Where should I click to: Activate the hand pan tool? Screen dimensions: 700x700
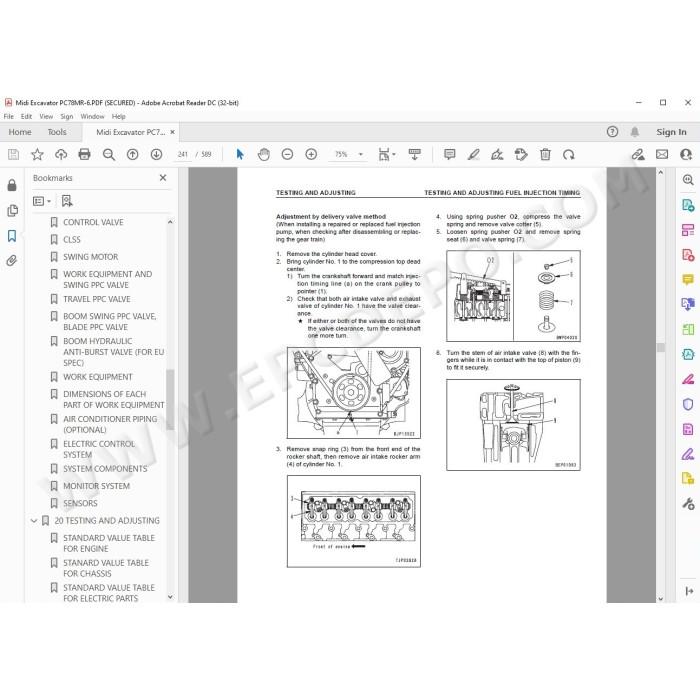(264, 154)
